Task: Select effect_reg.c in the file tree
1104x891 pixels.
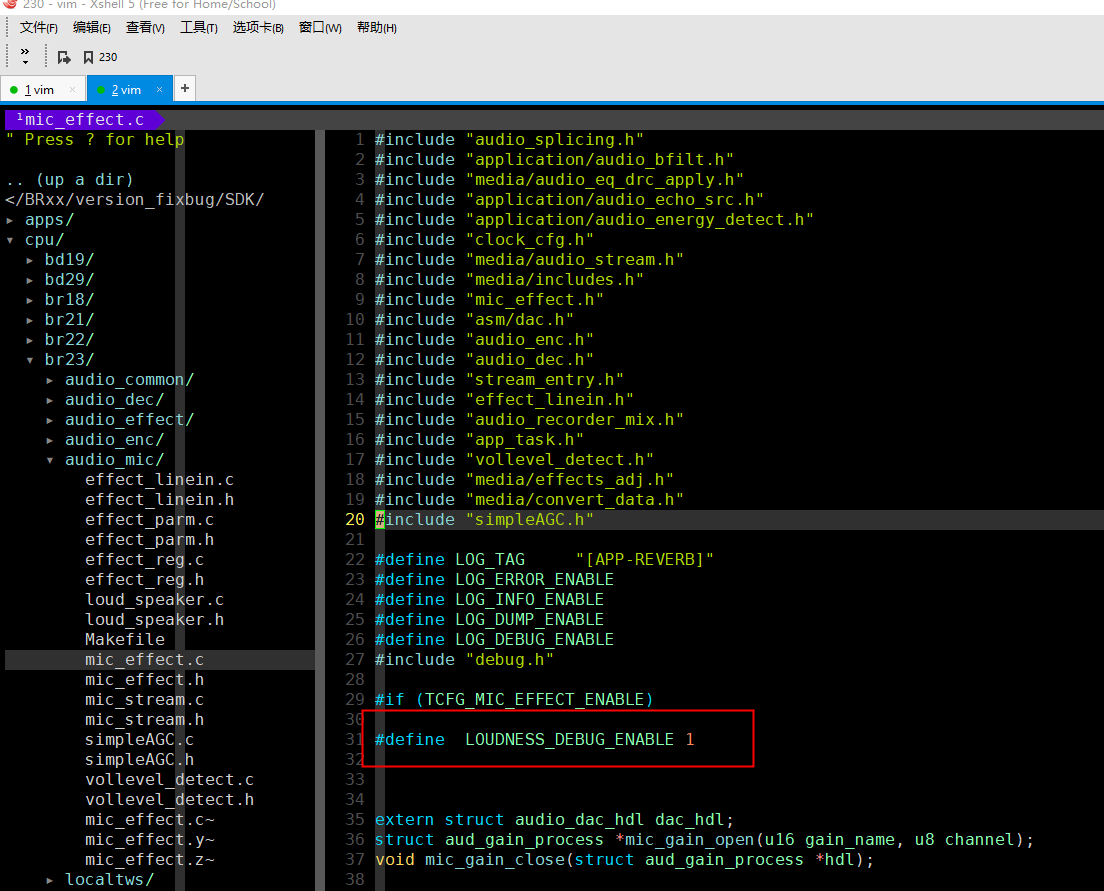Action: [144, 560]
